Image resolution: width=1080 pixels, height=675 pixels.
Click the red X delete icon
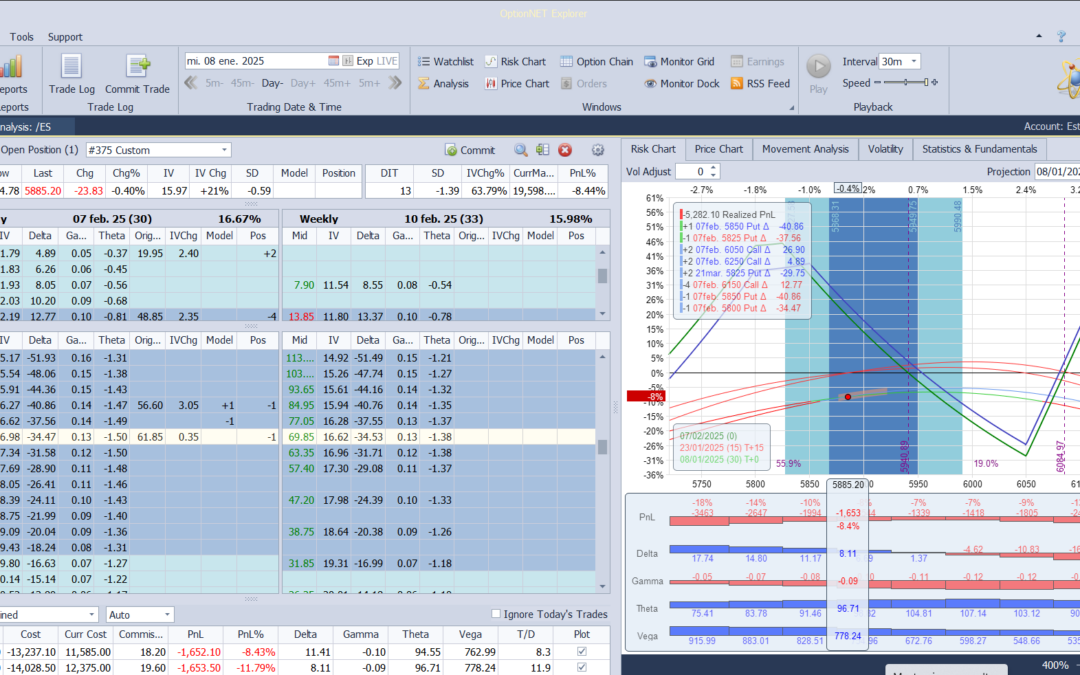pyautogui.click(x=565, y=150)
